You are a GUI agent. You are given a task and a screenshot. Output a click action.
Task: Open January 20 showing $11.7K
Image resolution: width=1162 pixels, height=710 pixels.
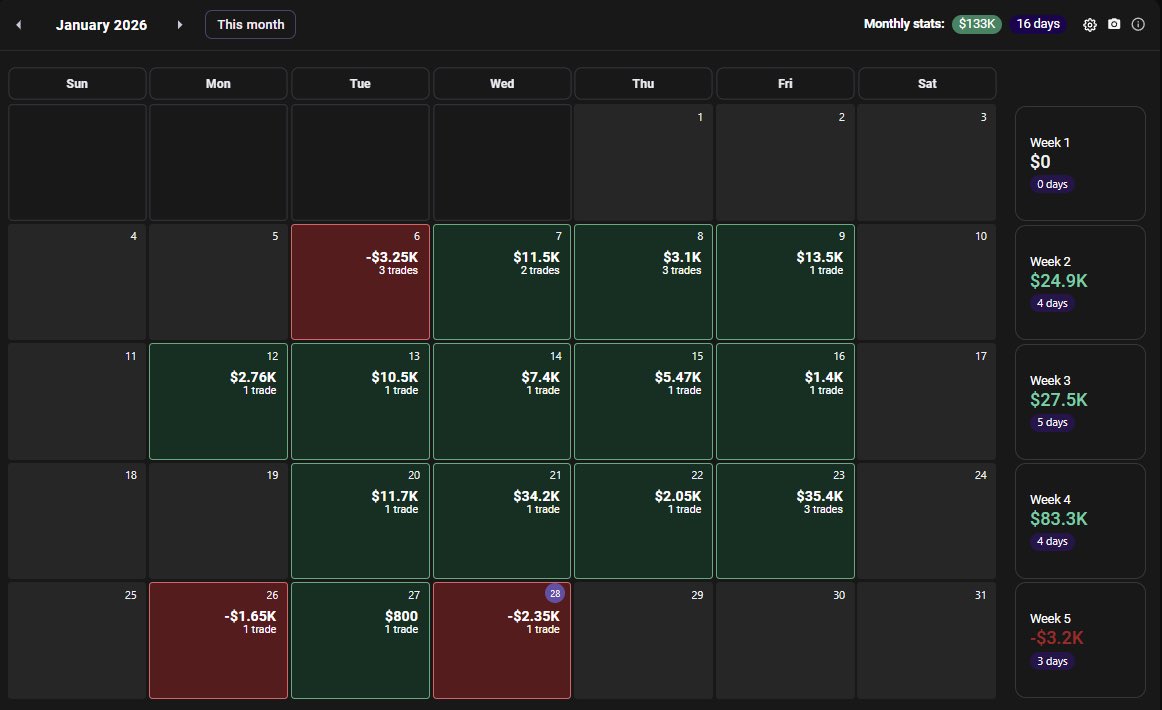(360, 520)
